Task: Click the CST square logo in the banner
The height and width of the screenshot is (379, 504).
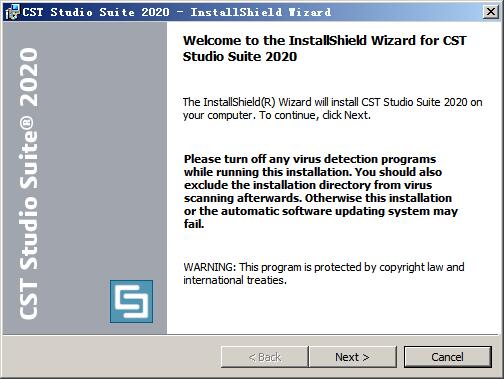Action: (x=132, y=301)
